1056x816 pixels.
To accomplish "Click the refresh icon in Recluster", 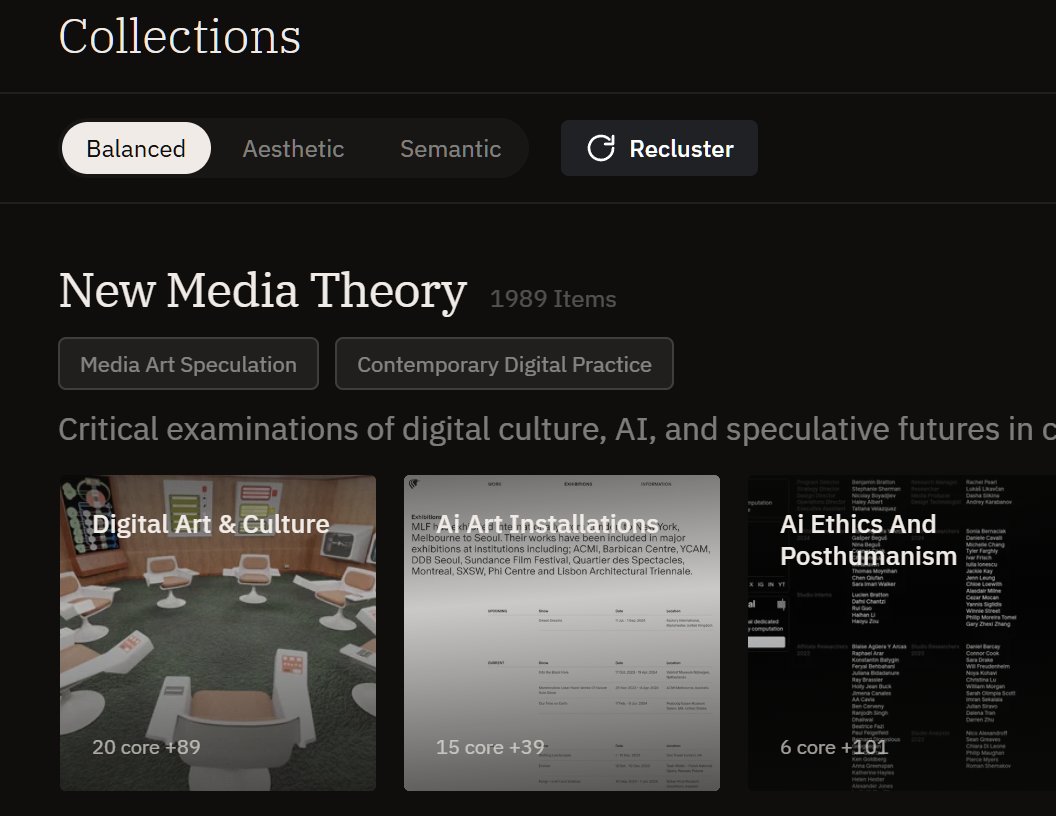I will point(601,148).
